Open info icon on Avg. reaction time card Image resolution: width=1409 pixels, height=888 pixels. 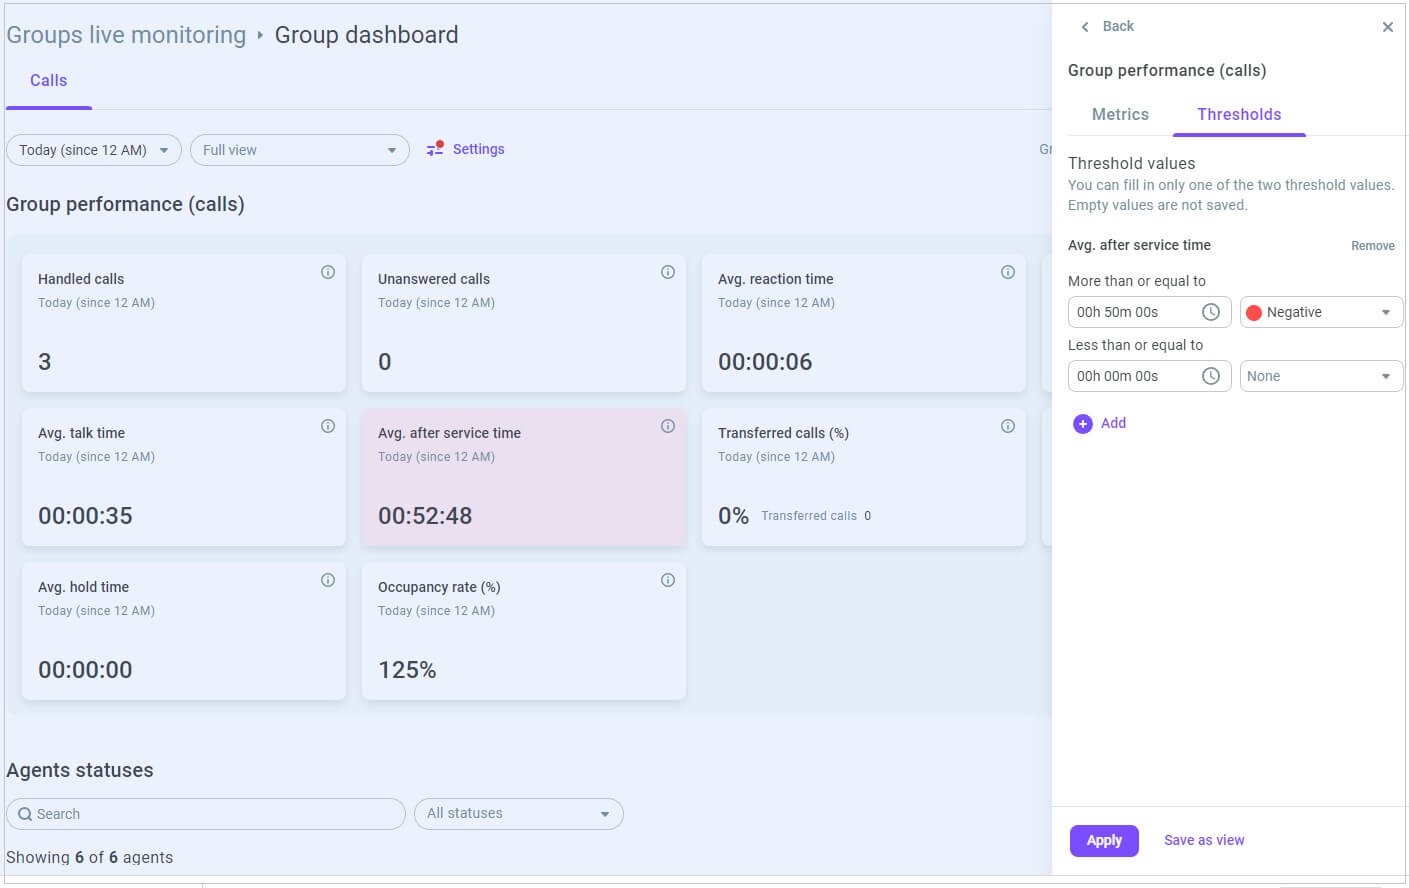coord(1008,272)
